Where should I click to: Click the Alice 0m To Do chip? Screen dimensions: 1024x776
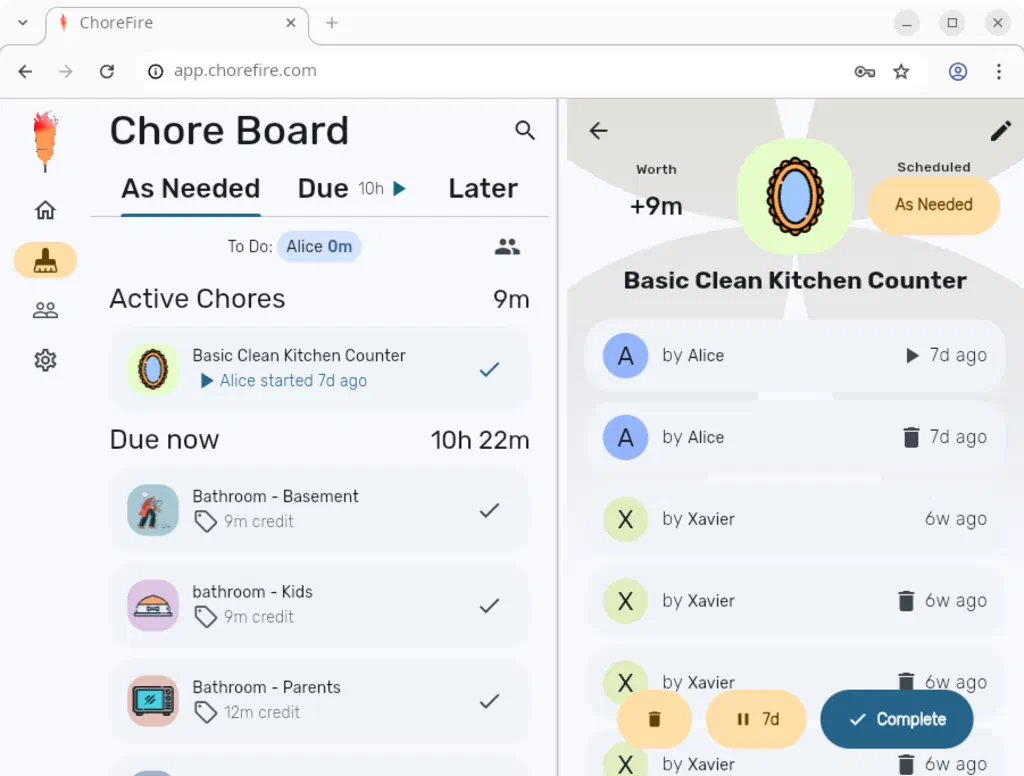point(319,246)
